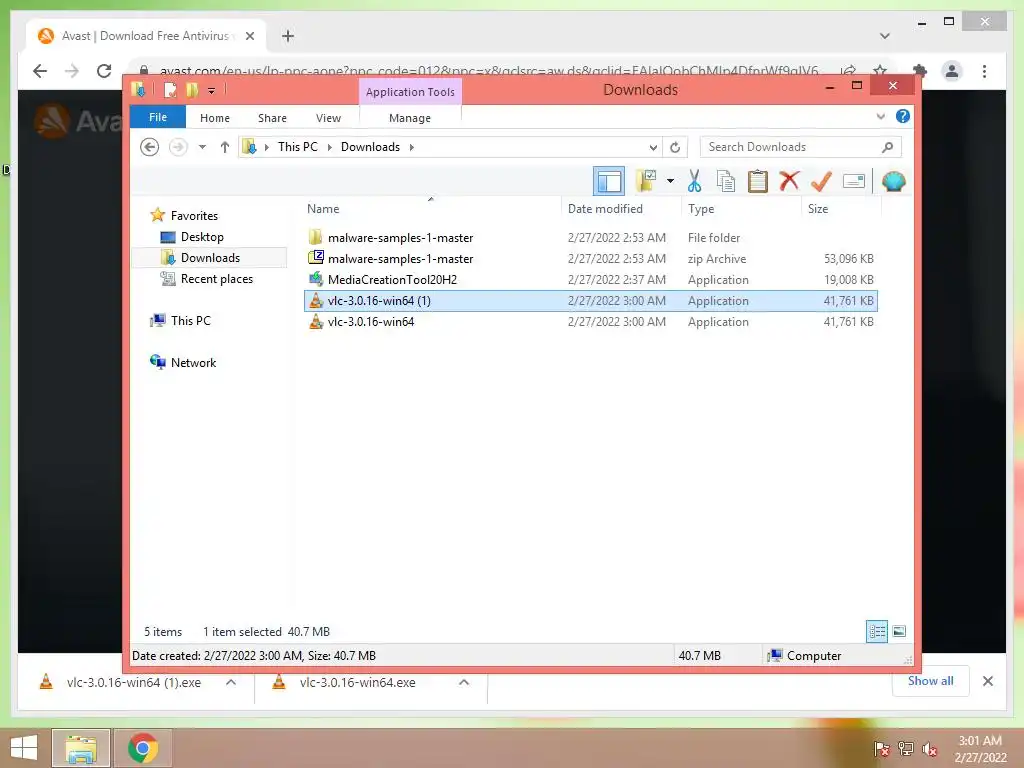This screenshot has width=1024, height=768.
Task: Click the Search Downloads input field
Action: tap(800, 147)
